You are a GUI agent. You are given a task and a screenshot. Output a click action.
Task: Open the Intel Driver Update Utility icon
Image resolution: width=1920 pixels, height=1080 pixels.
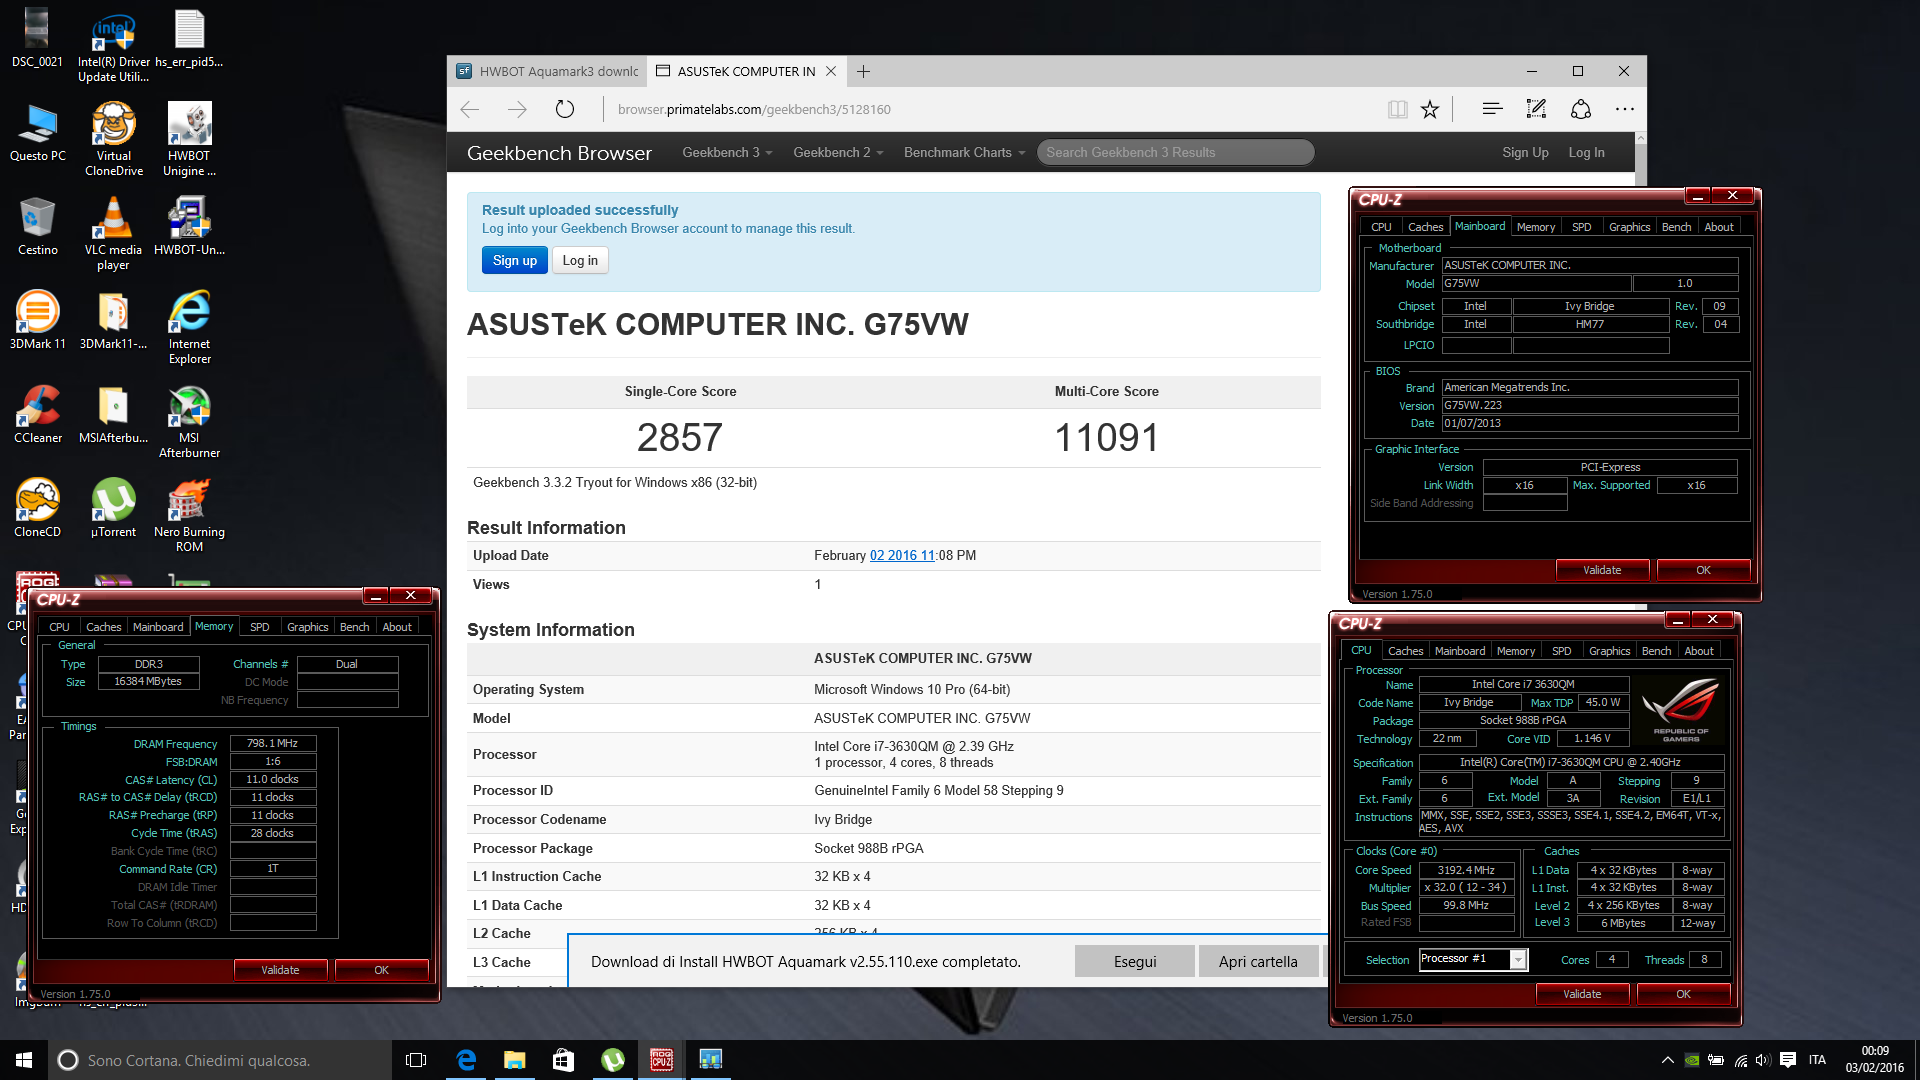coord(113,46)
